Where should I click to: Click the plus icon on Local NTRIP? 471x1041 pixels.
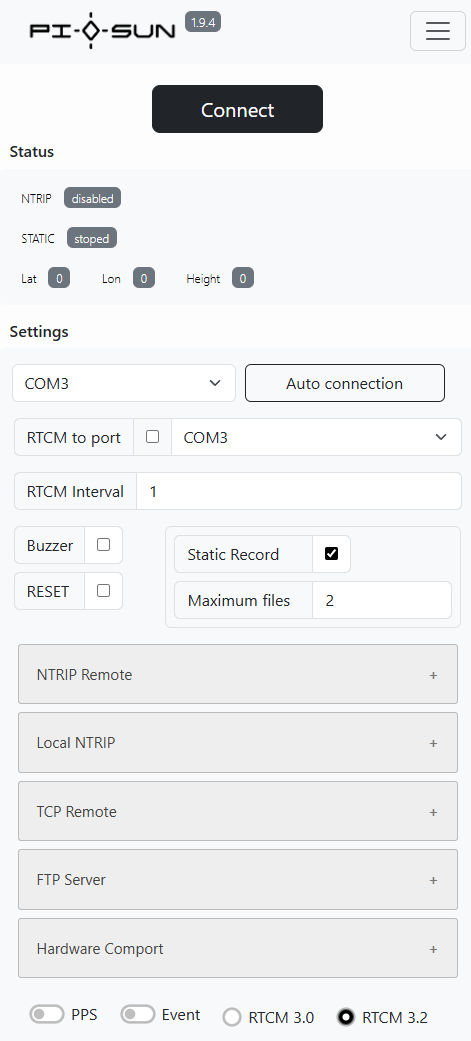click(433, 744)
